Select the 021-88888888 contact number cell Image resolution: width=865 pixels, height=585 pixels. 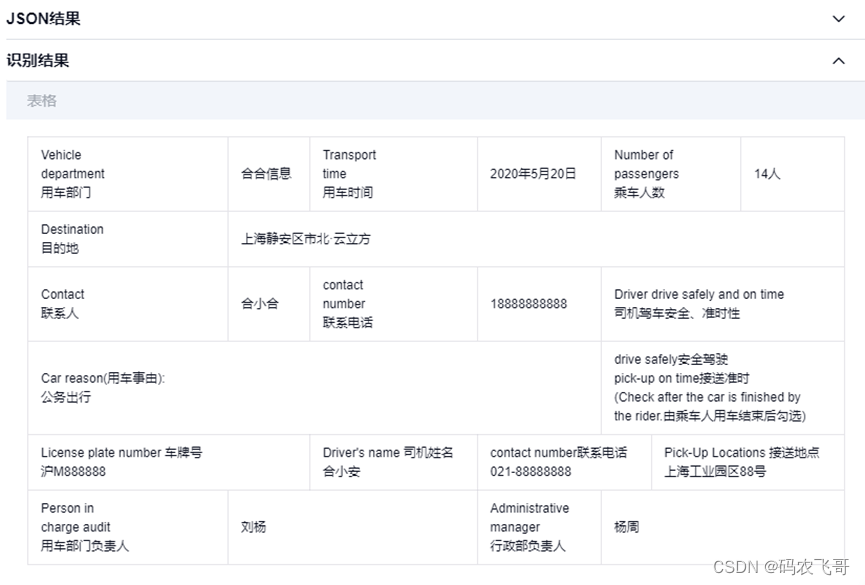[564, 462]
